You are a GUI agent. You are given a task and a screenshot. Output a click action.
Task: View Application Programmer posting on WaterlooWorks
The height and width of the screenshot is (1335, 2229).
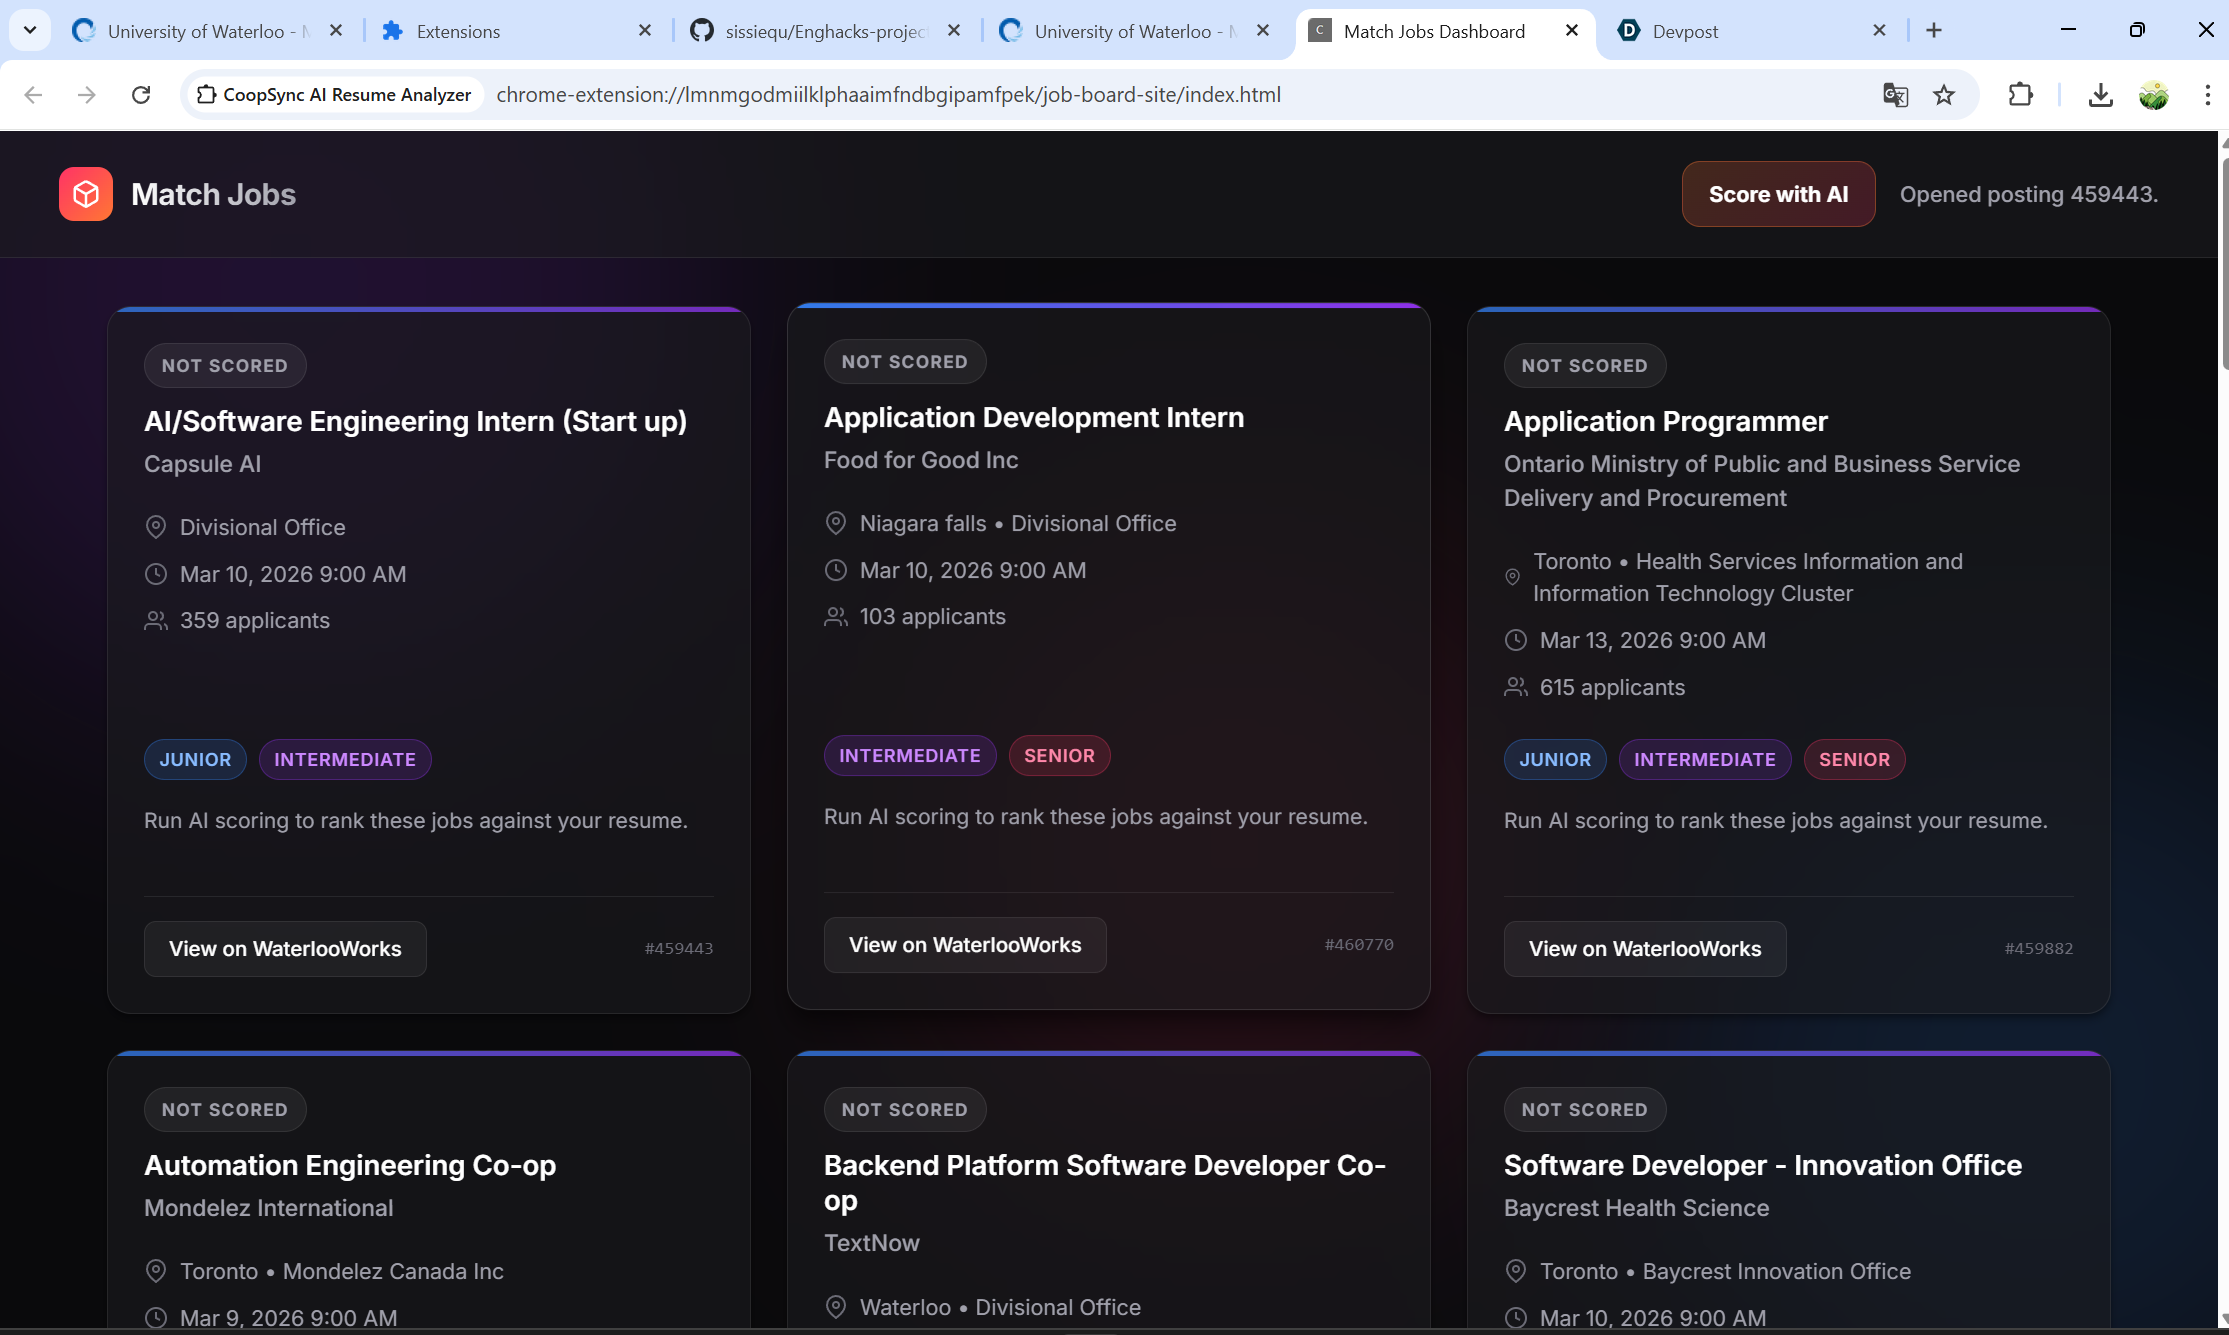click(x=1644, y=949)
